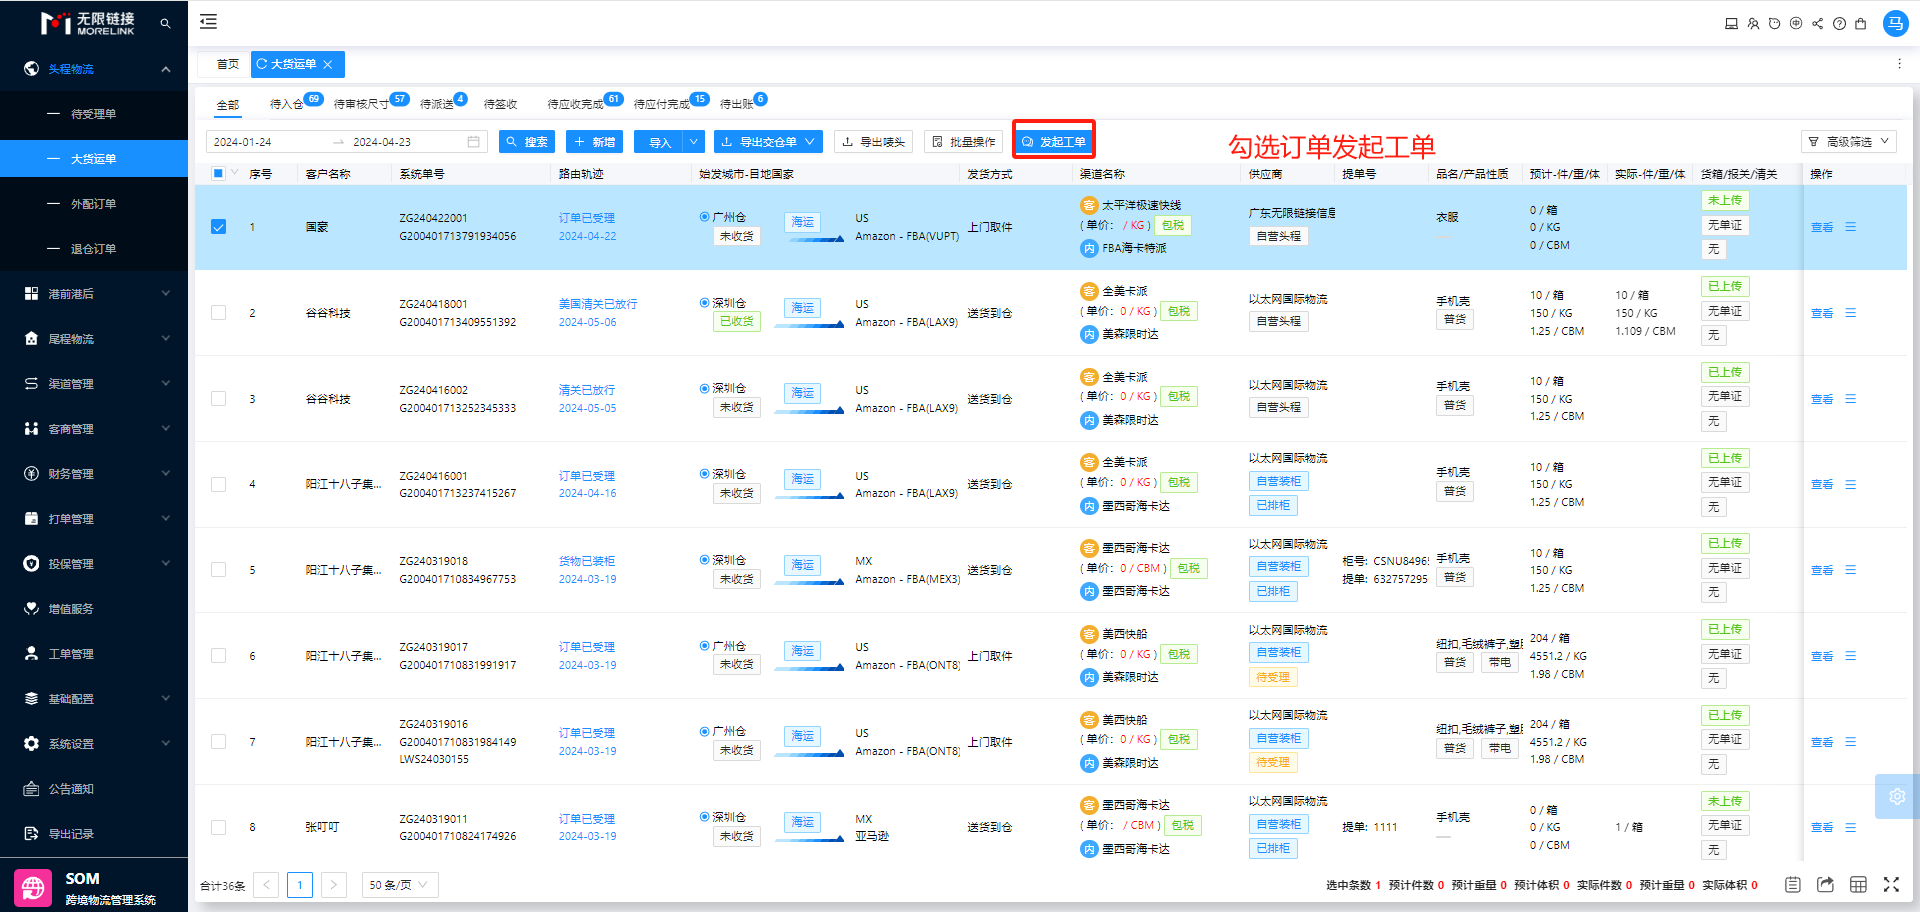Switch to the 首页 tab
1920x912 pixels.
tap(228, 64)
